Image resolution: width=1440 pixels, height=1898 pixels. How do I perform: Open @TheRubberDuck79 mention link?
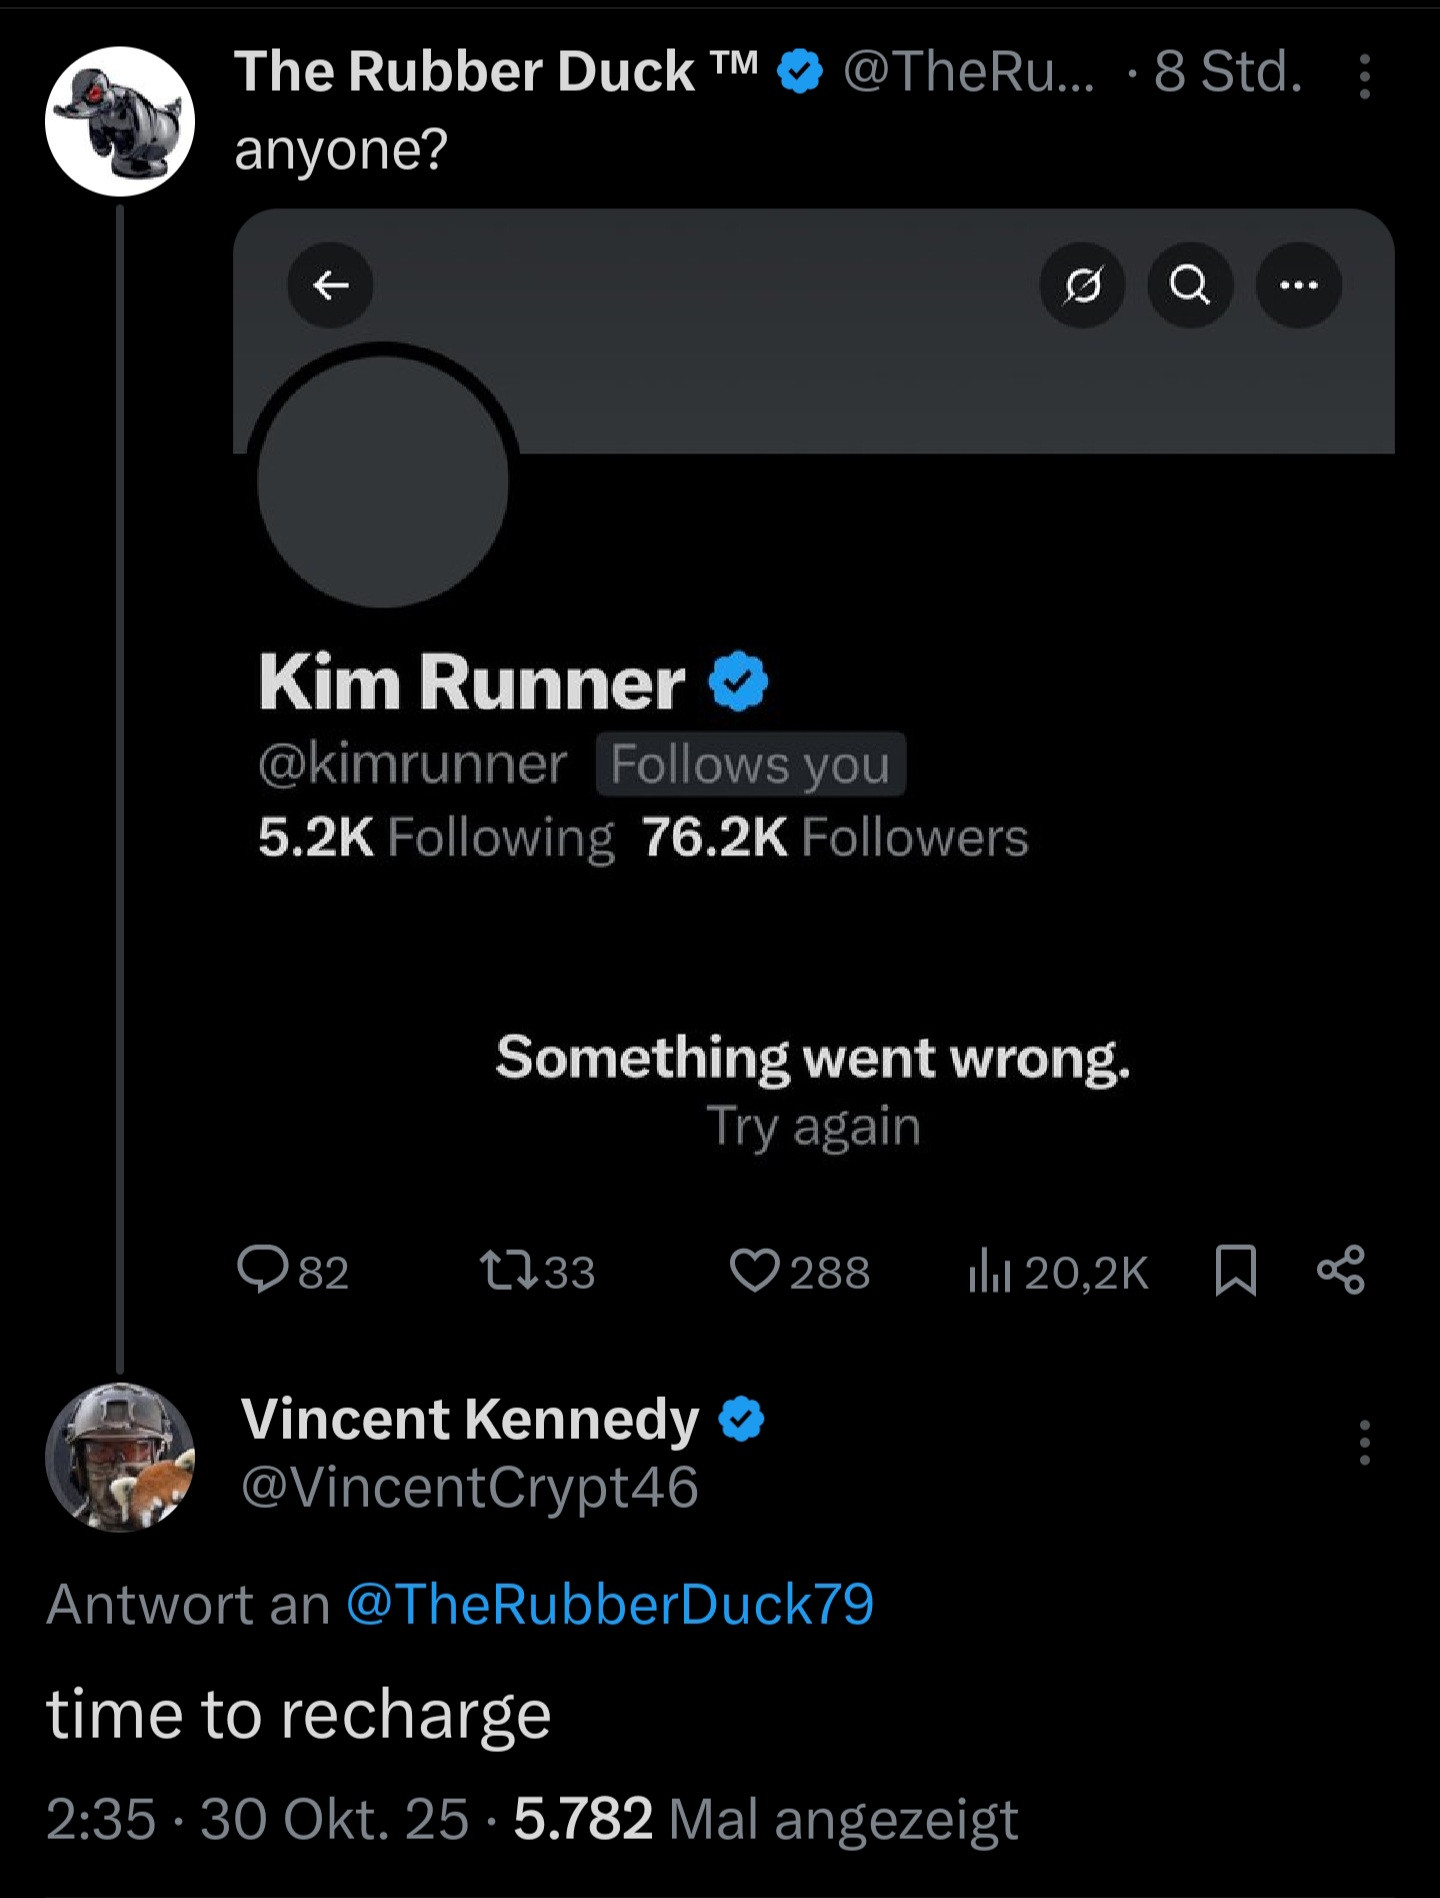(610, 1604)
